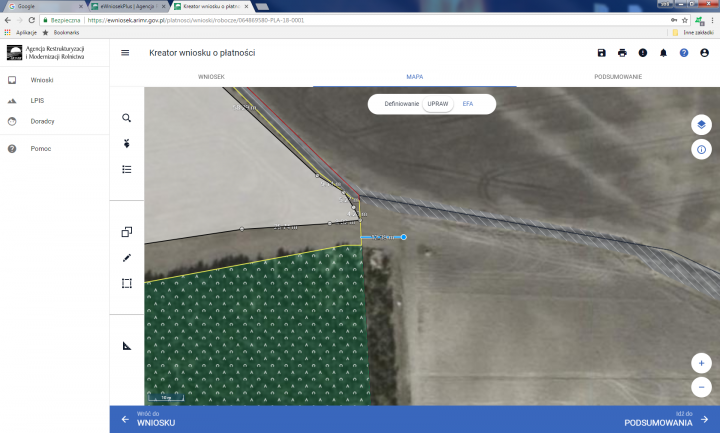
Task: Select the map search tool
Action: [x=127, y=118]
